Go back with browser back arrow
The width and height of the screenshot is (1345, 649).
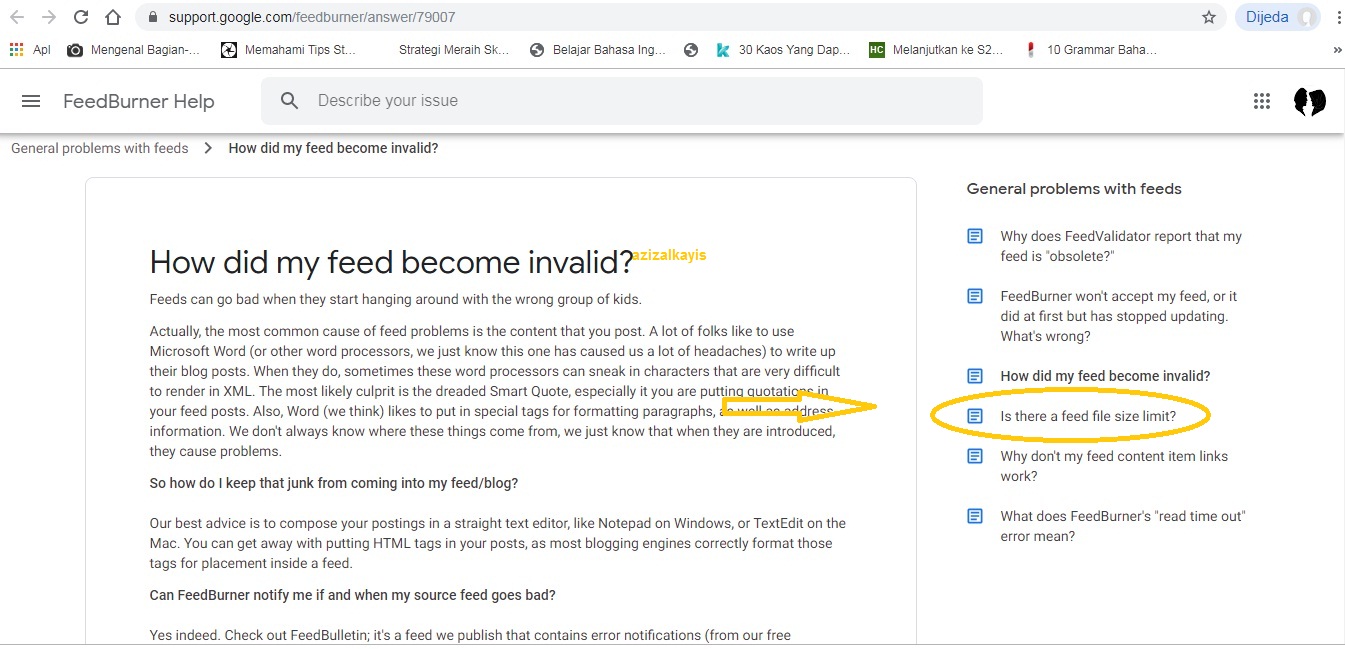pos(17,17)
